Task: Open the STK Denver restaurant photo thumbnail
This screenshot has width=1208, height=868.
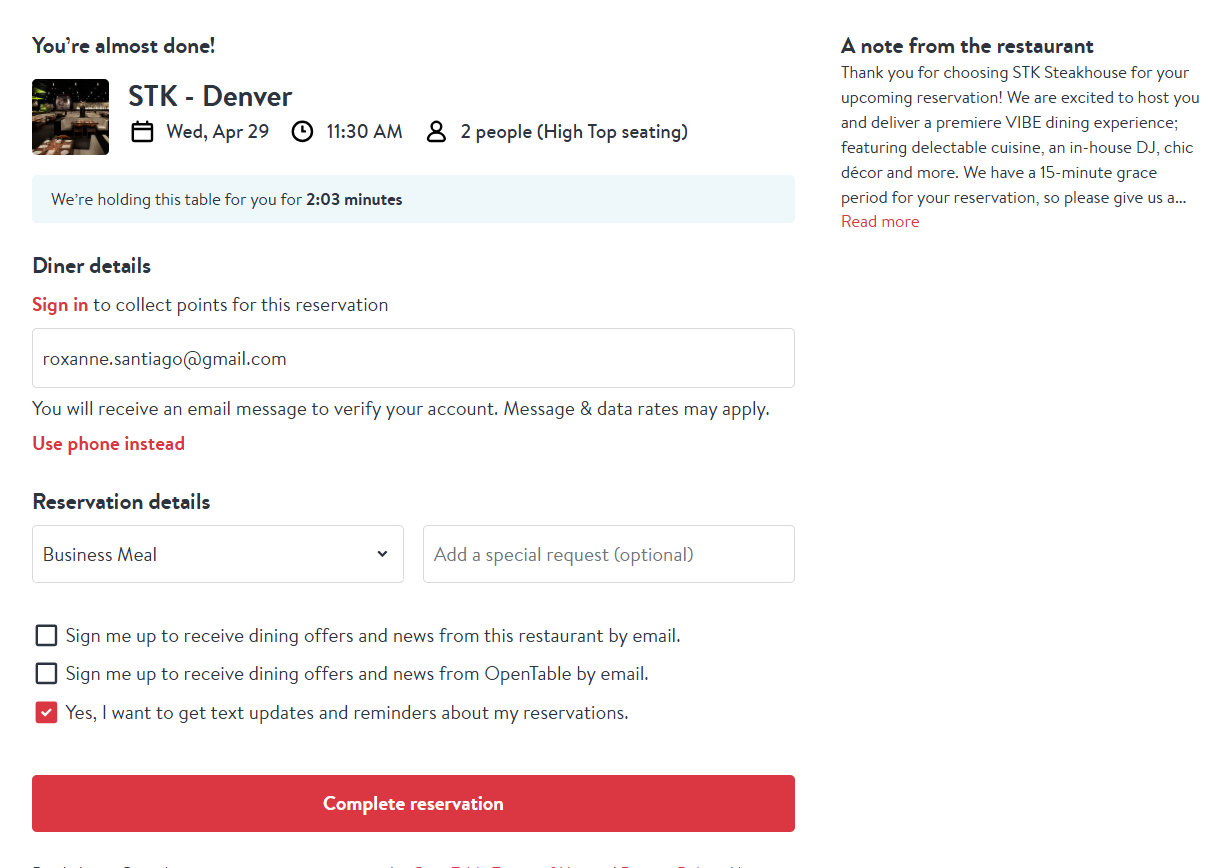Action: coord(70,117)
